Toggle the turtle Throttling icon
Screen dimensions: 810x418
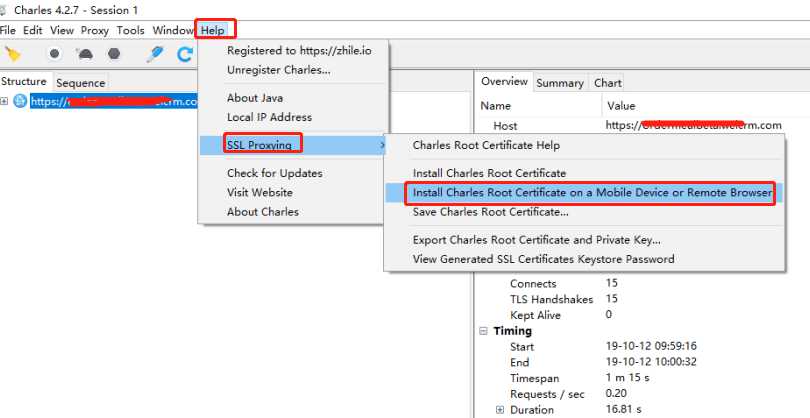(x=84, y=54)
